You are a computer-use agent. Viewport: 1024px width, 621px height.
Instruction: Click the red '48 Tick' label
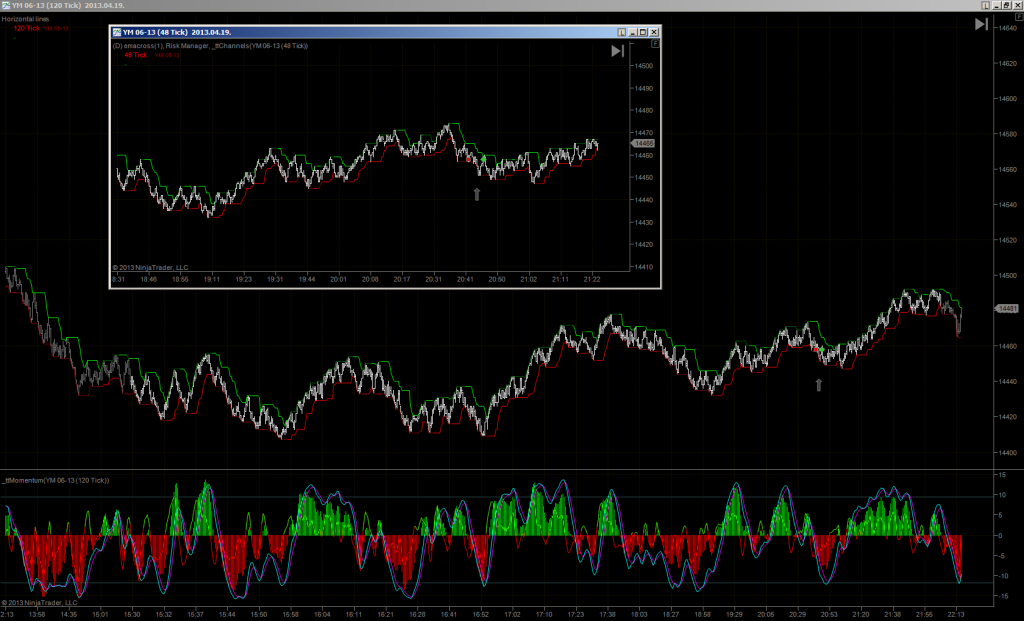(136, 55)
